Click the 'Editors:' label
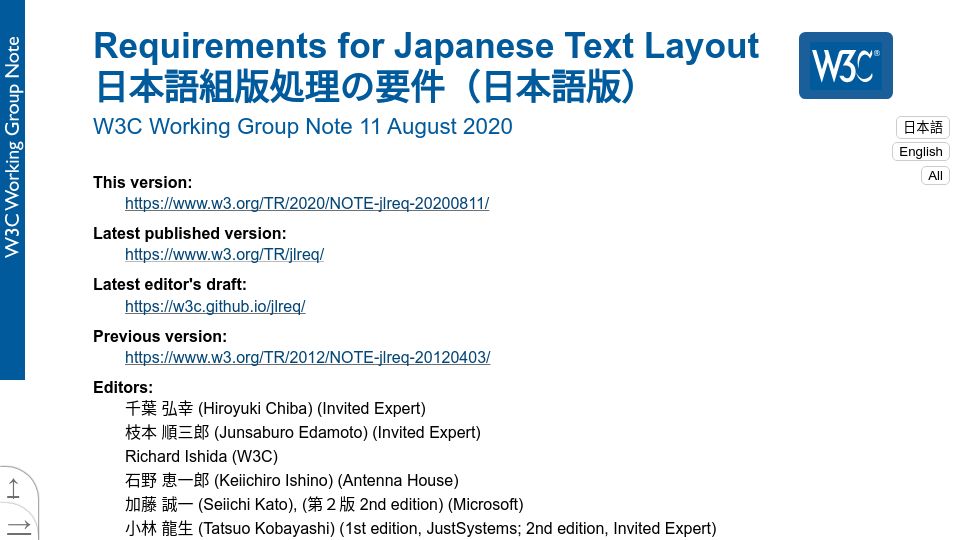This screenshot has height=540, width=960. (122, 387)
